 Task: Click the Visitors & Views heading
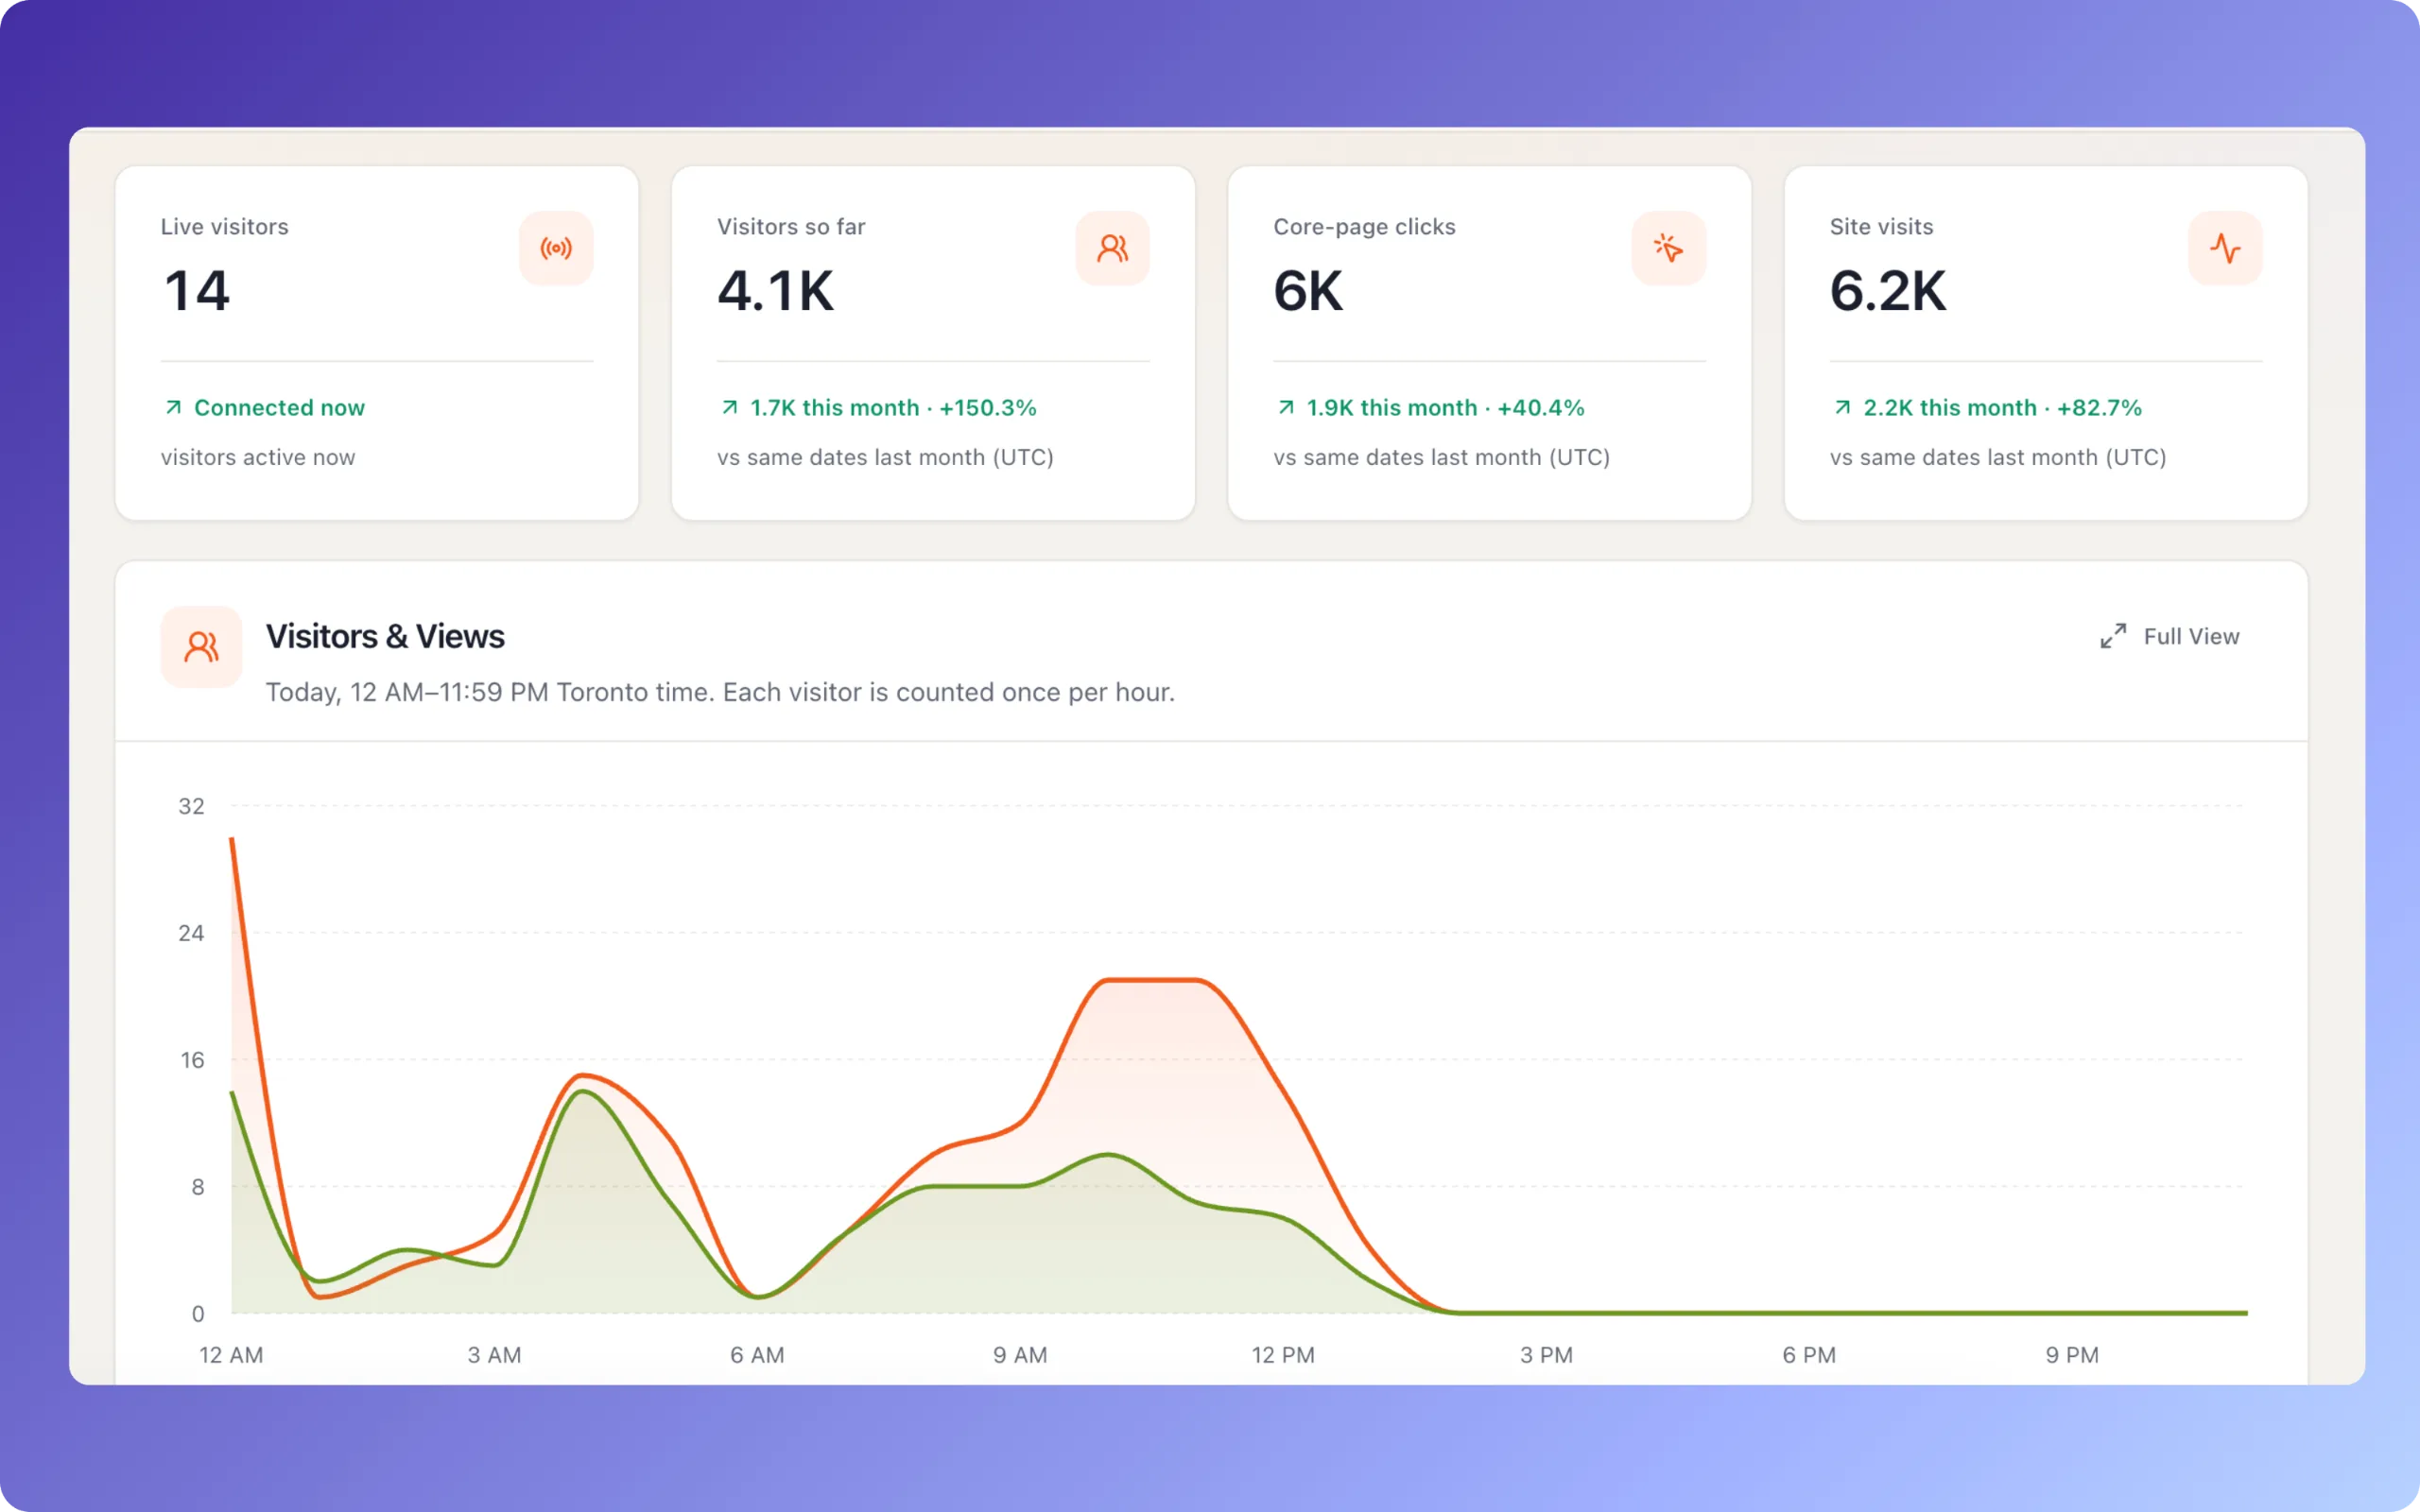tap(385, 636)
